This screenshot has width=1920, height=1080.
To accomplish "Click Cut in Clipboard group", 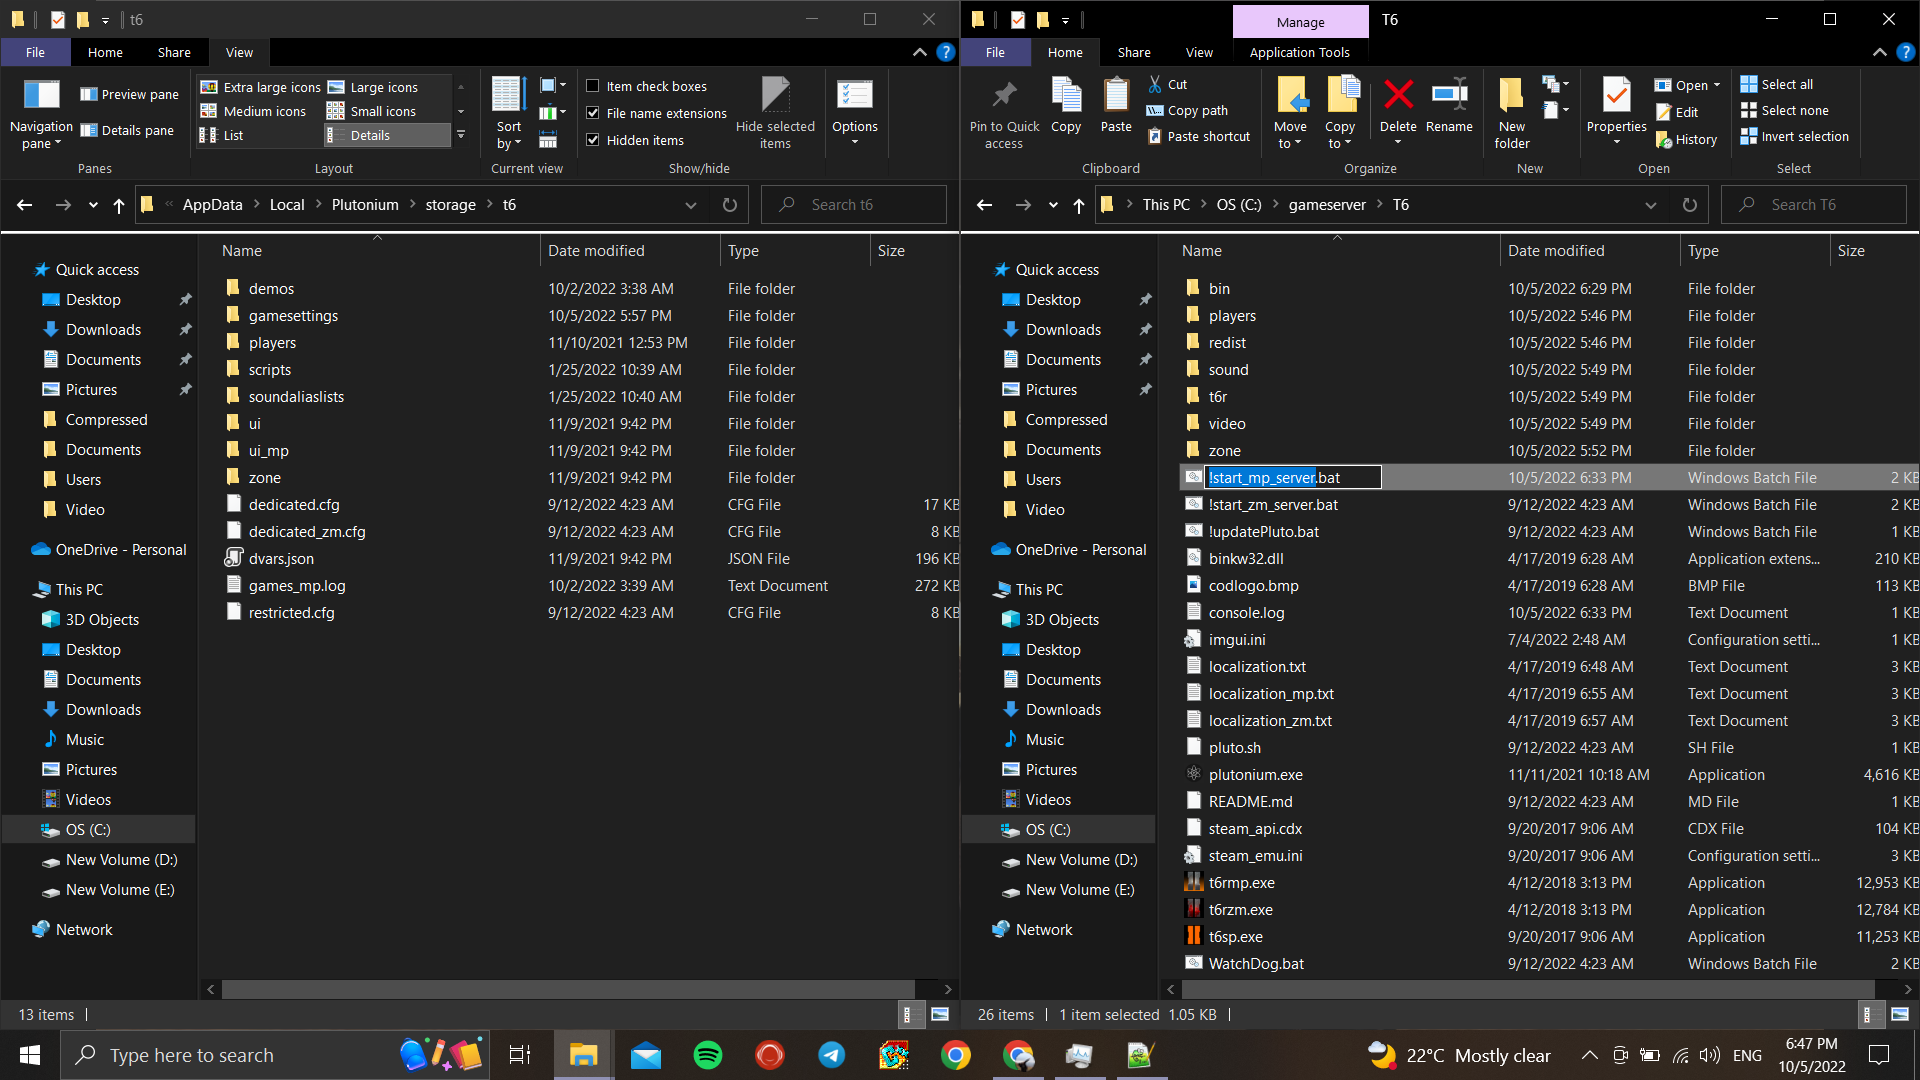I will pos(1167,84).
